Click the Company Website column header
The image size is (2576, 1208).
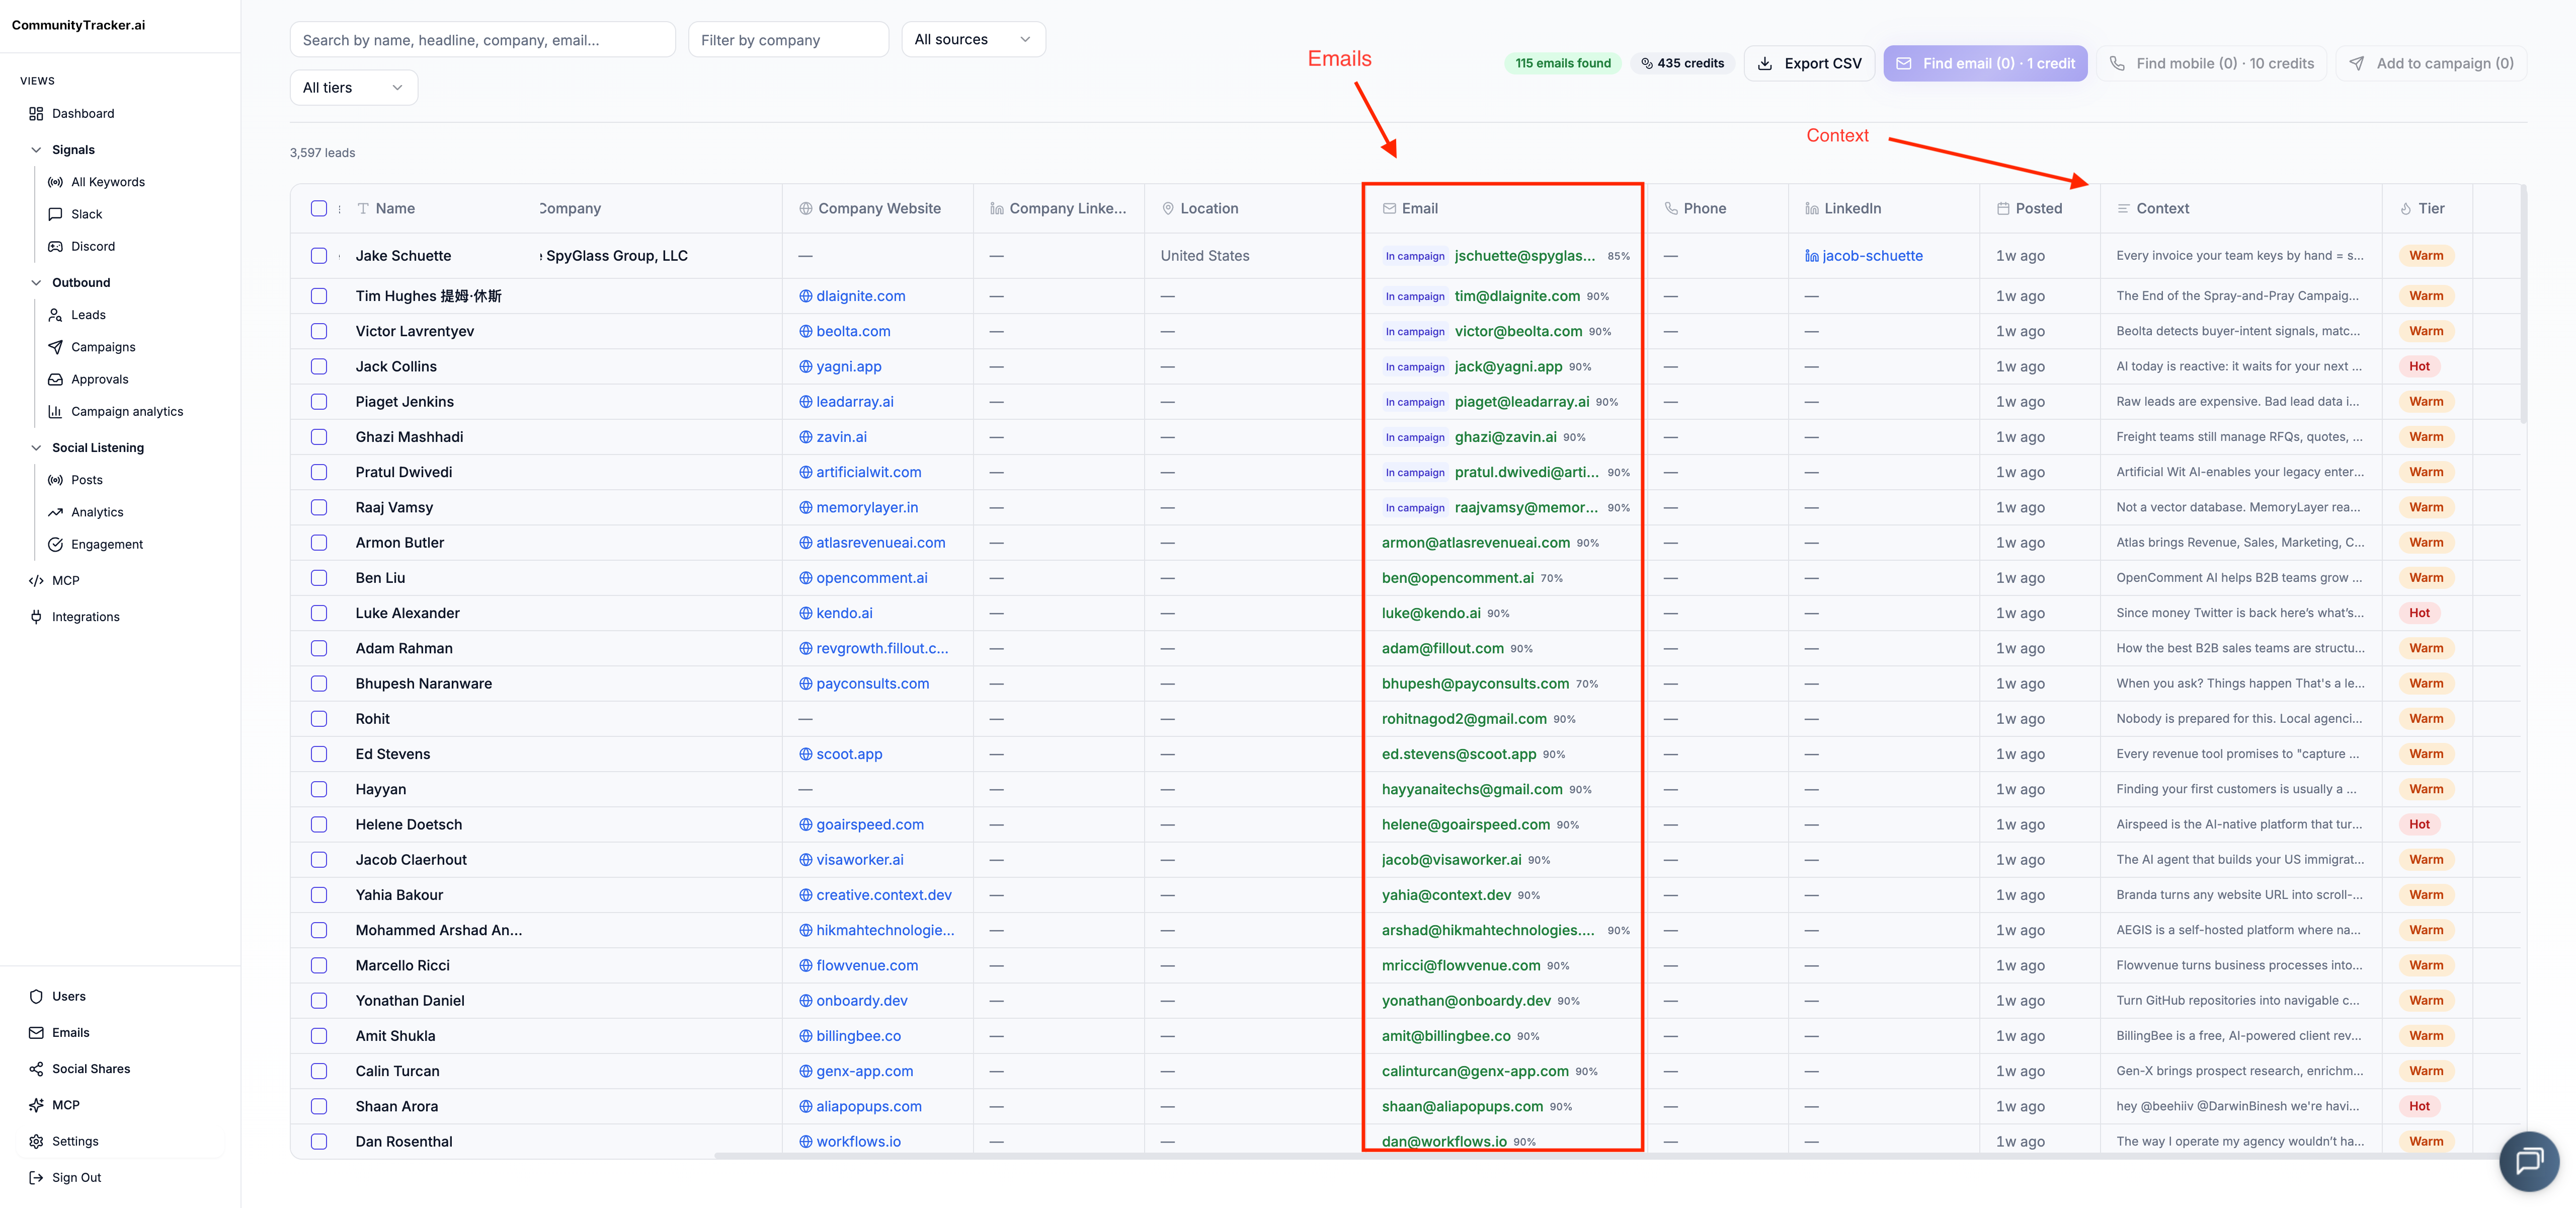(879, 208)
